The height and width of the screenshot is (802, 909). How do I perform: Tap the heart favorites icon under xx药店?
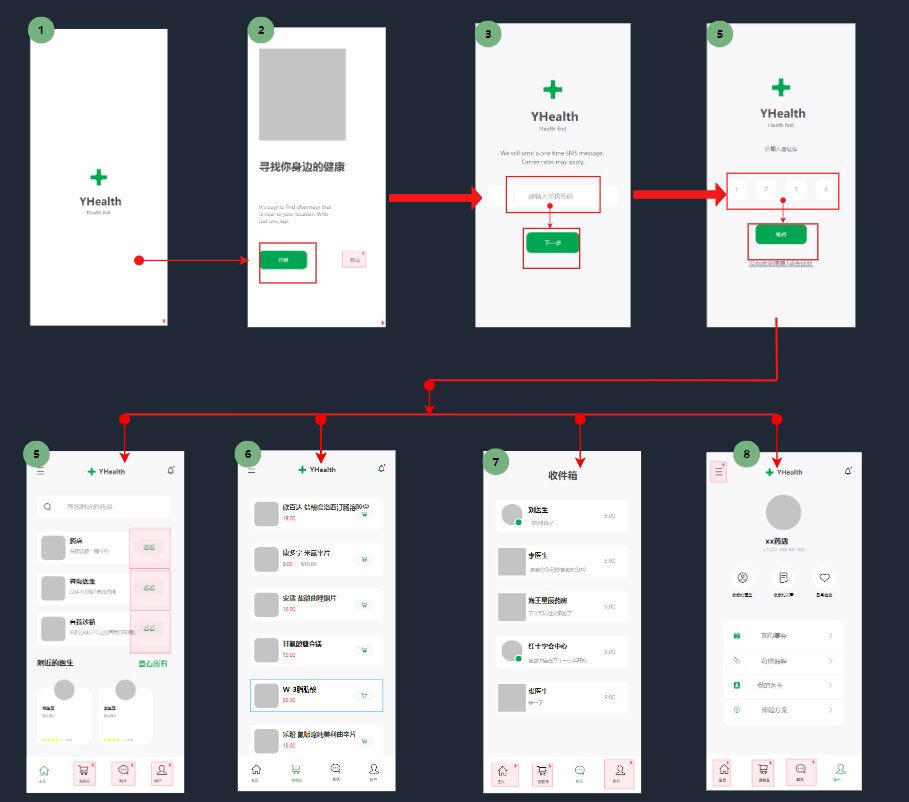click(x=824, y=578)
